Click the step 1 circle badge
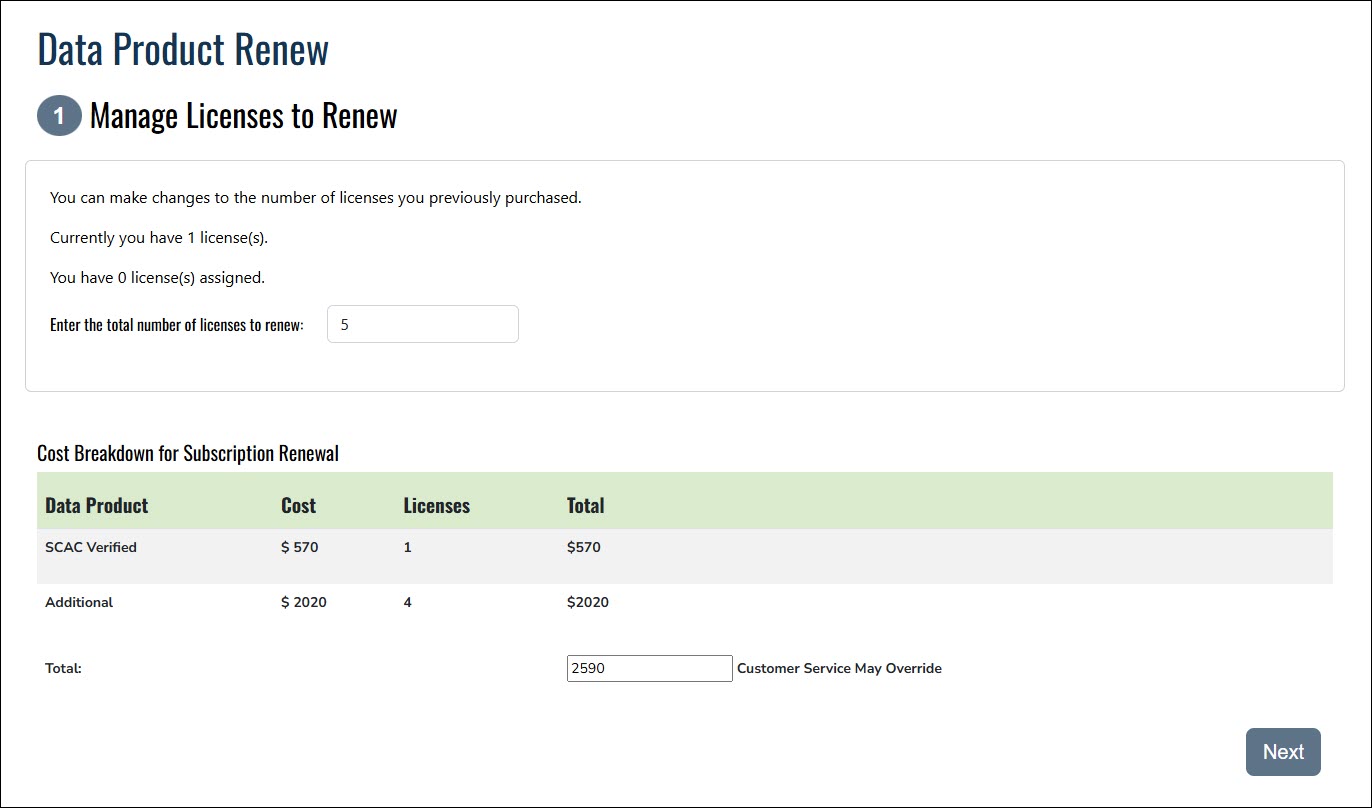The height and width of the screenshot is (808, 1372). coord(59,116)
